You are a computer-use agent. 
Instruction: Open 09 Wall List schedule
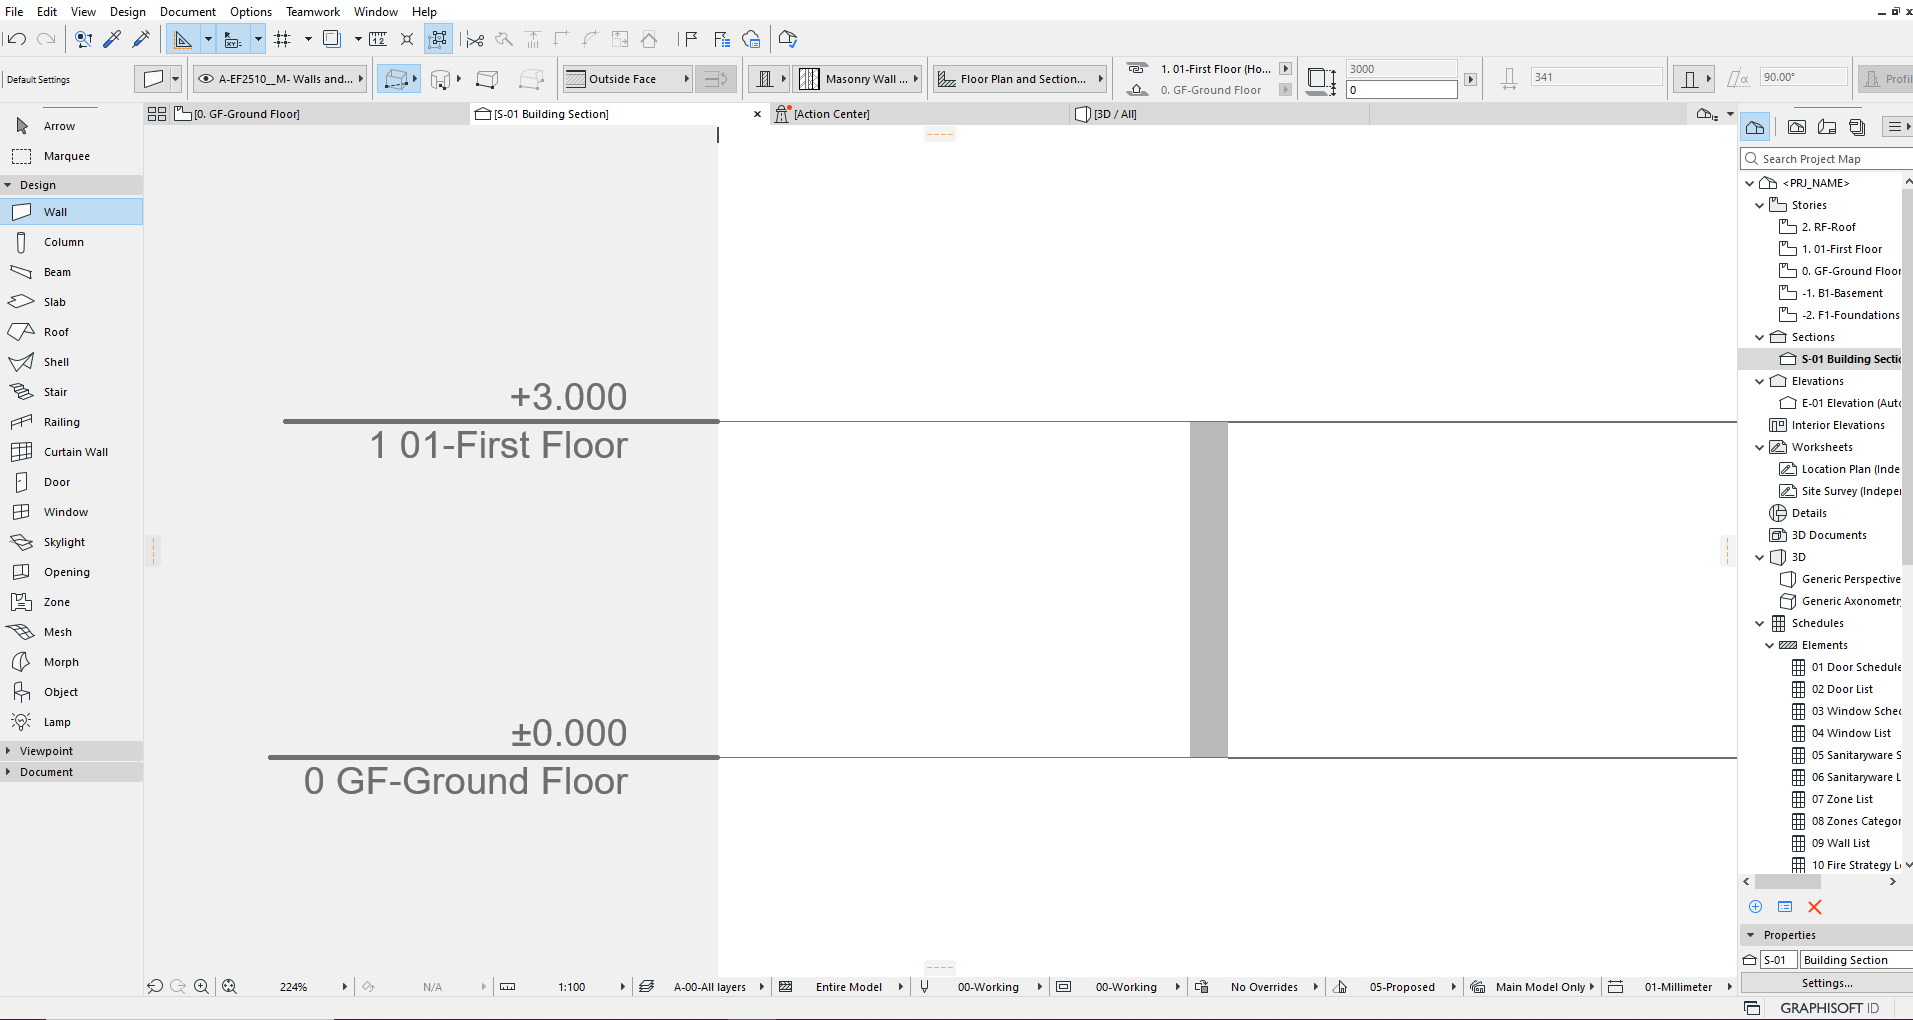(1840, 843)
